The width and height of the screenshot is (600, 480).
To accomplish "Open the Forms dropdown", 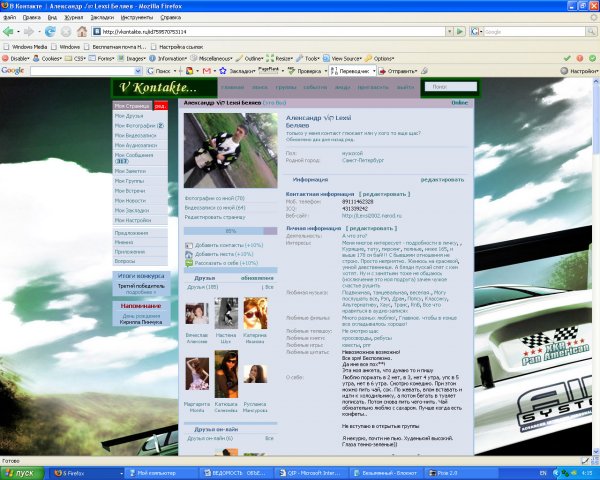I will pos(101,58).
